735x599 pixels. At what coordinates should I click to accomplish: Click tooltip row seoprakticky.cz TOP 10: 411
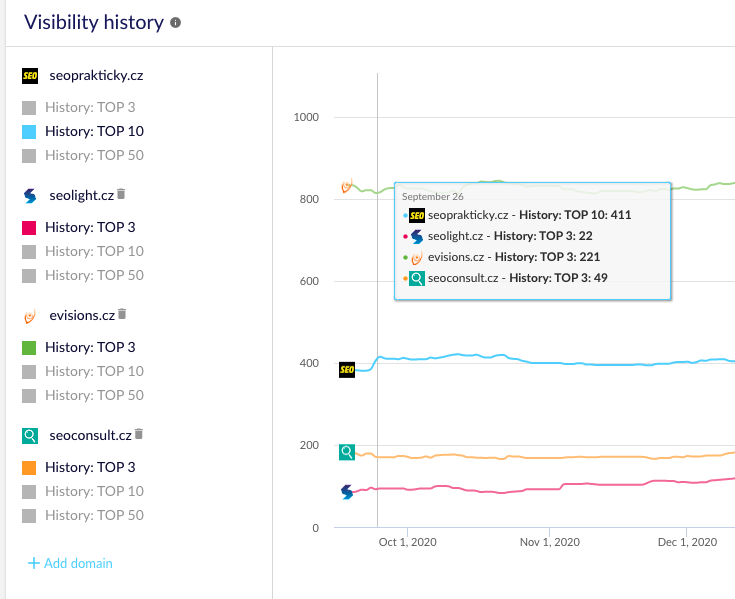(x=517, y=215)
